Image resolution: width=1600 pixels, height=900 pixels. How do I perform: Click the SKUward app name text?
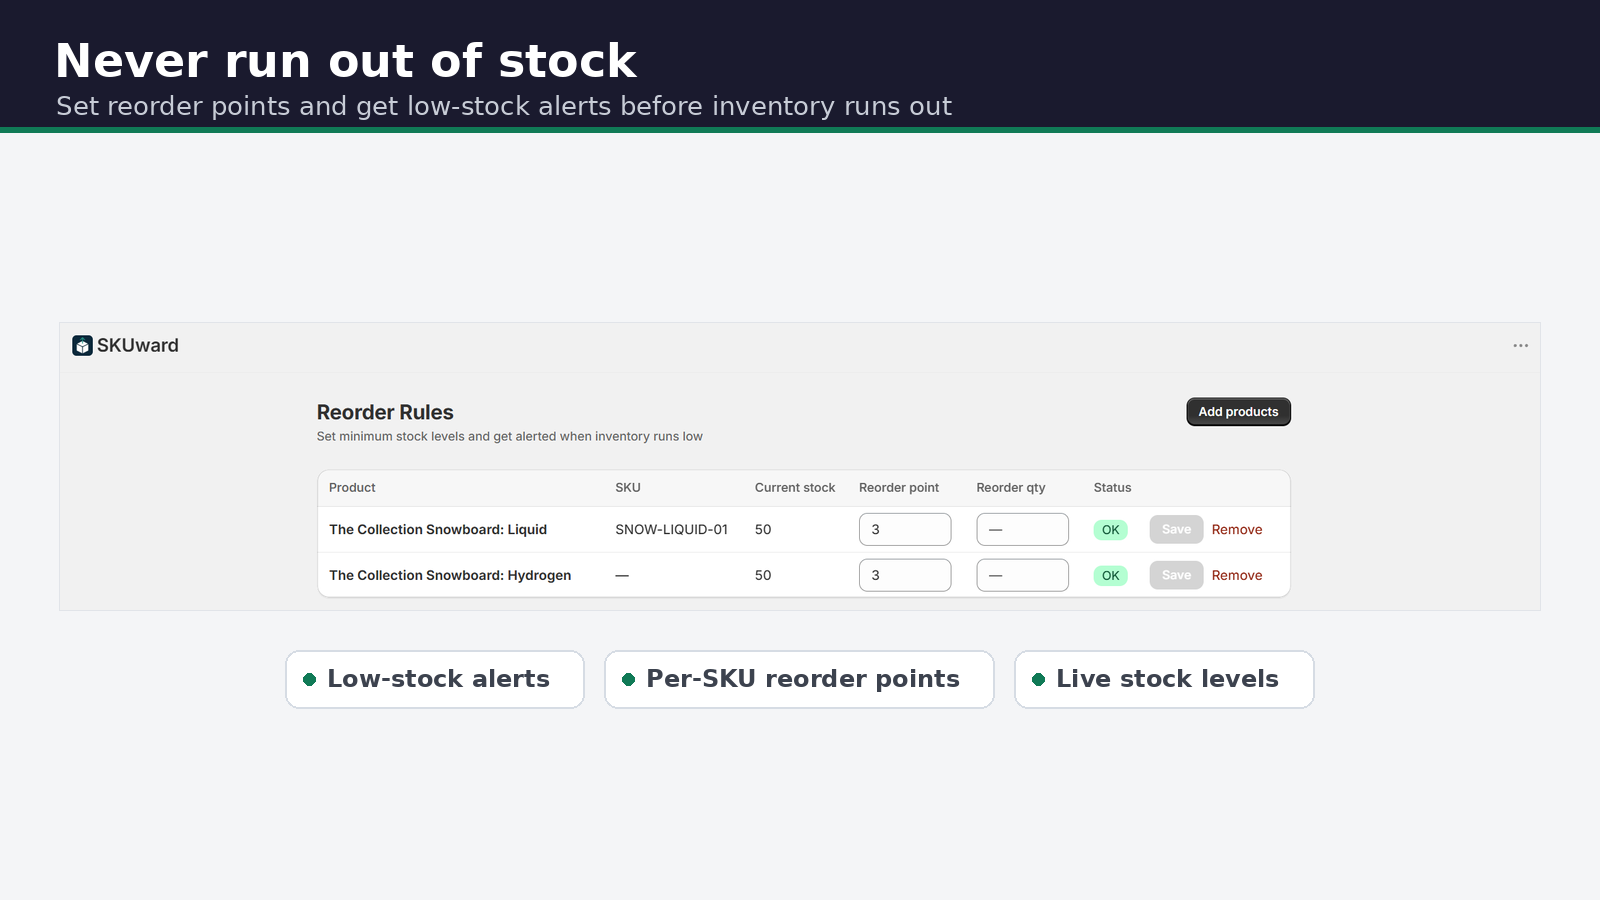tap(138, 346)
